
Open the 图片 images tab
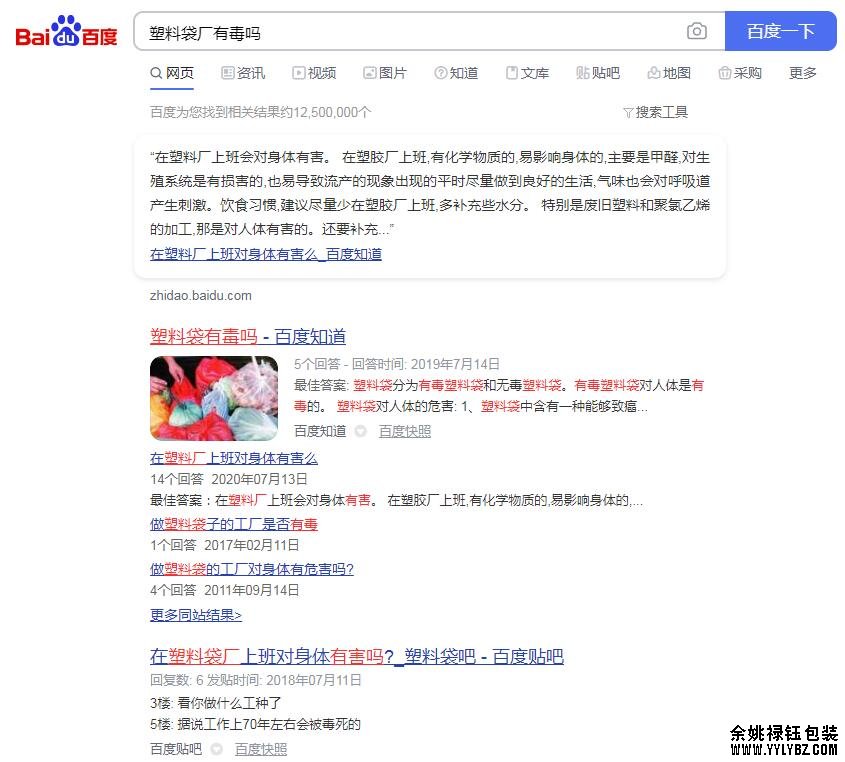pyautogui.click(x=385, y=73)
